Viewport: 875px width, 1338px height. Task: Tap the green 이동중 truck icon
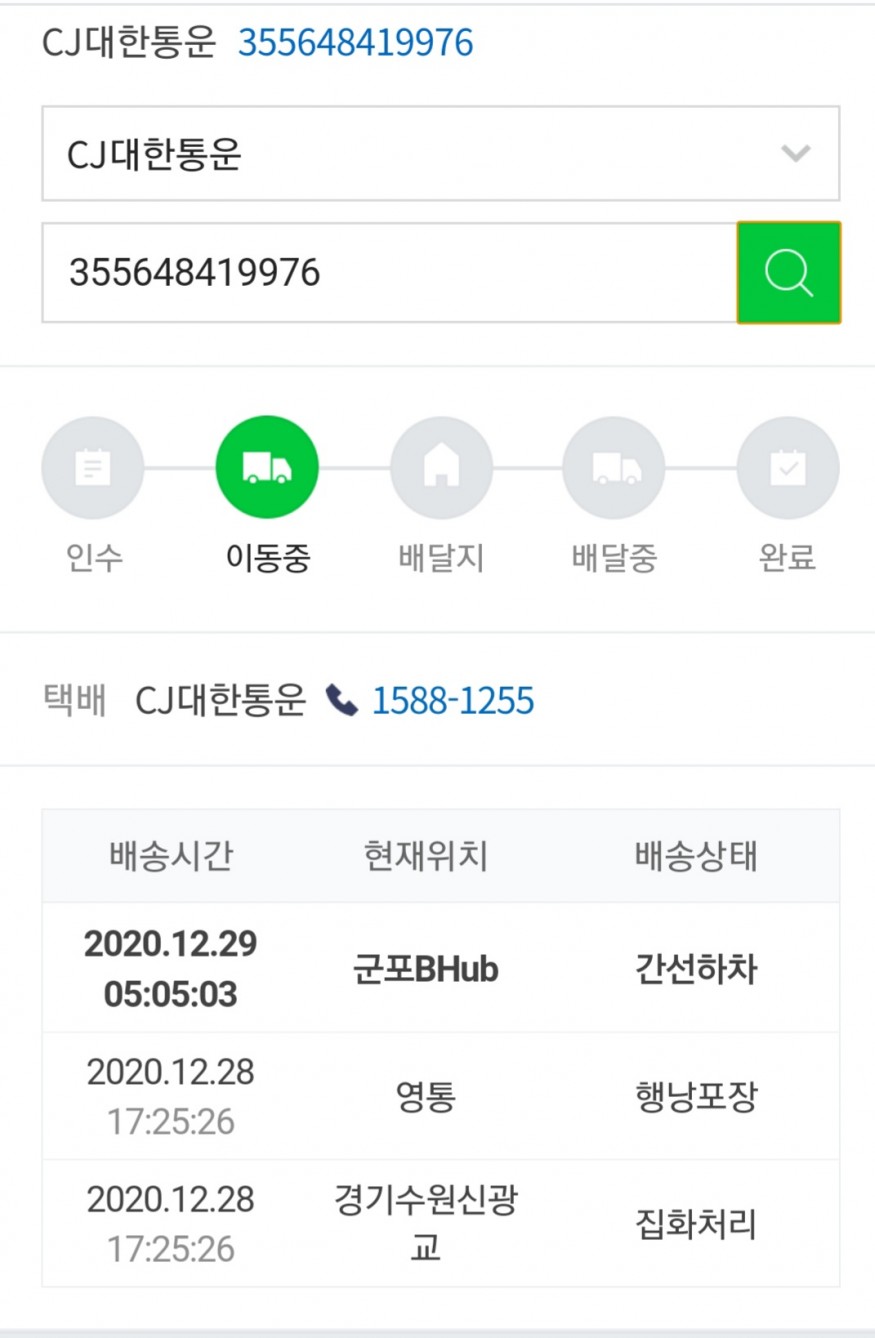click(x=267, y=468)
